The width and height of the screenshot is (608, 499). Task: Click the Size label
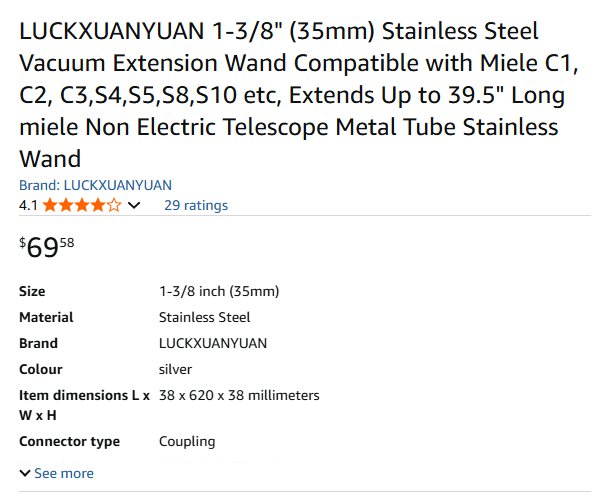[32, 292]
